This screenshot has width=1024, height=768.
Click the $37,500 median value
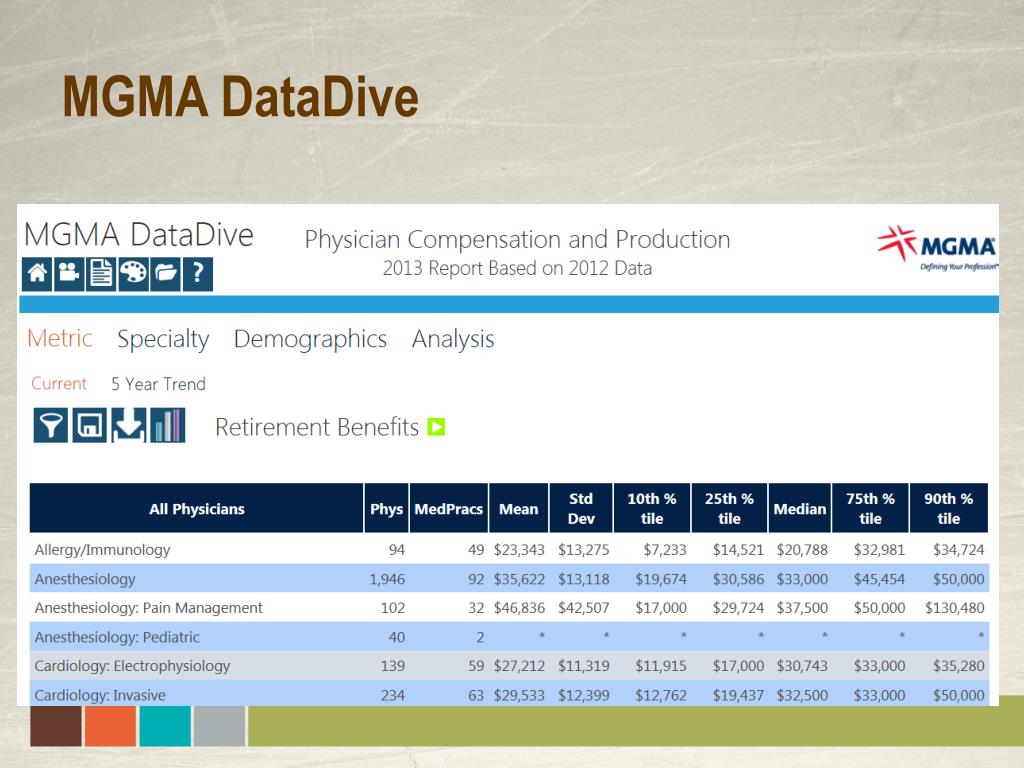click(802, 608)
